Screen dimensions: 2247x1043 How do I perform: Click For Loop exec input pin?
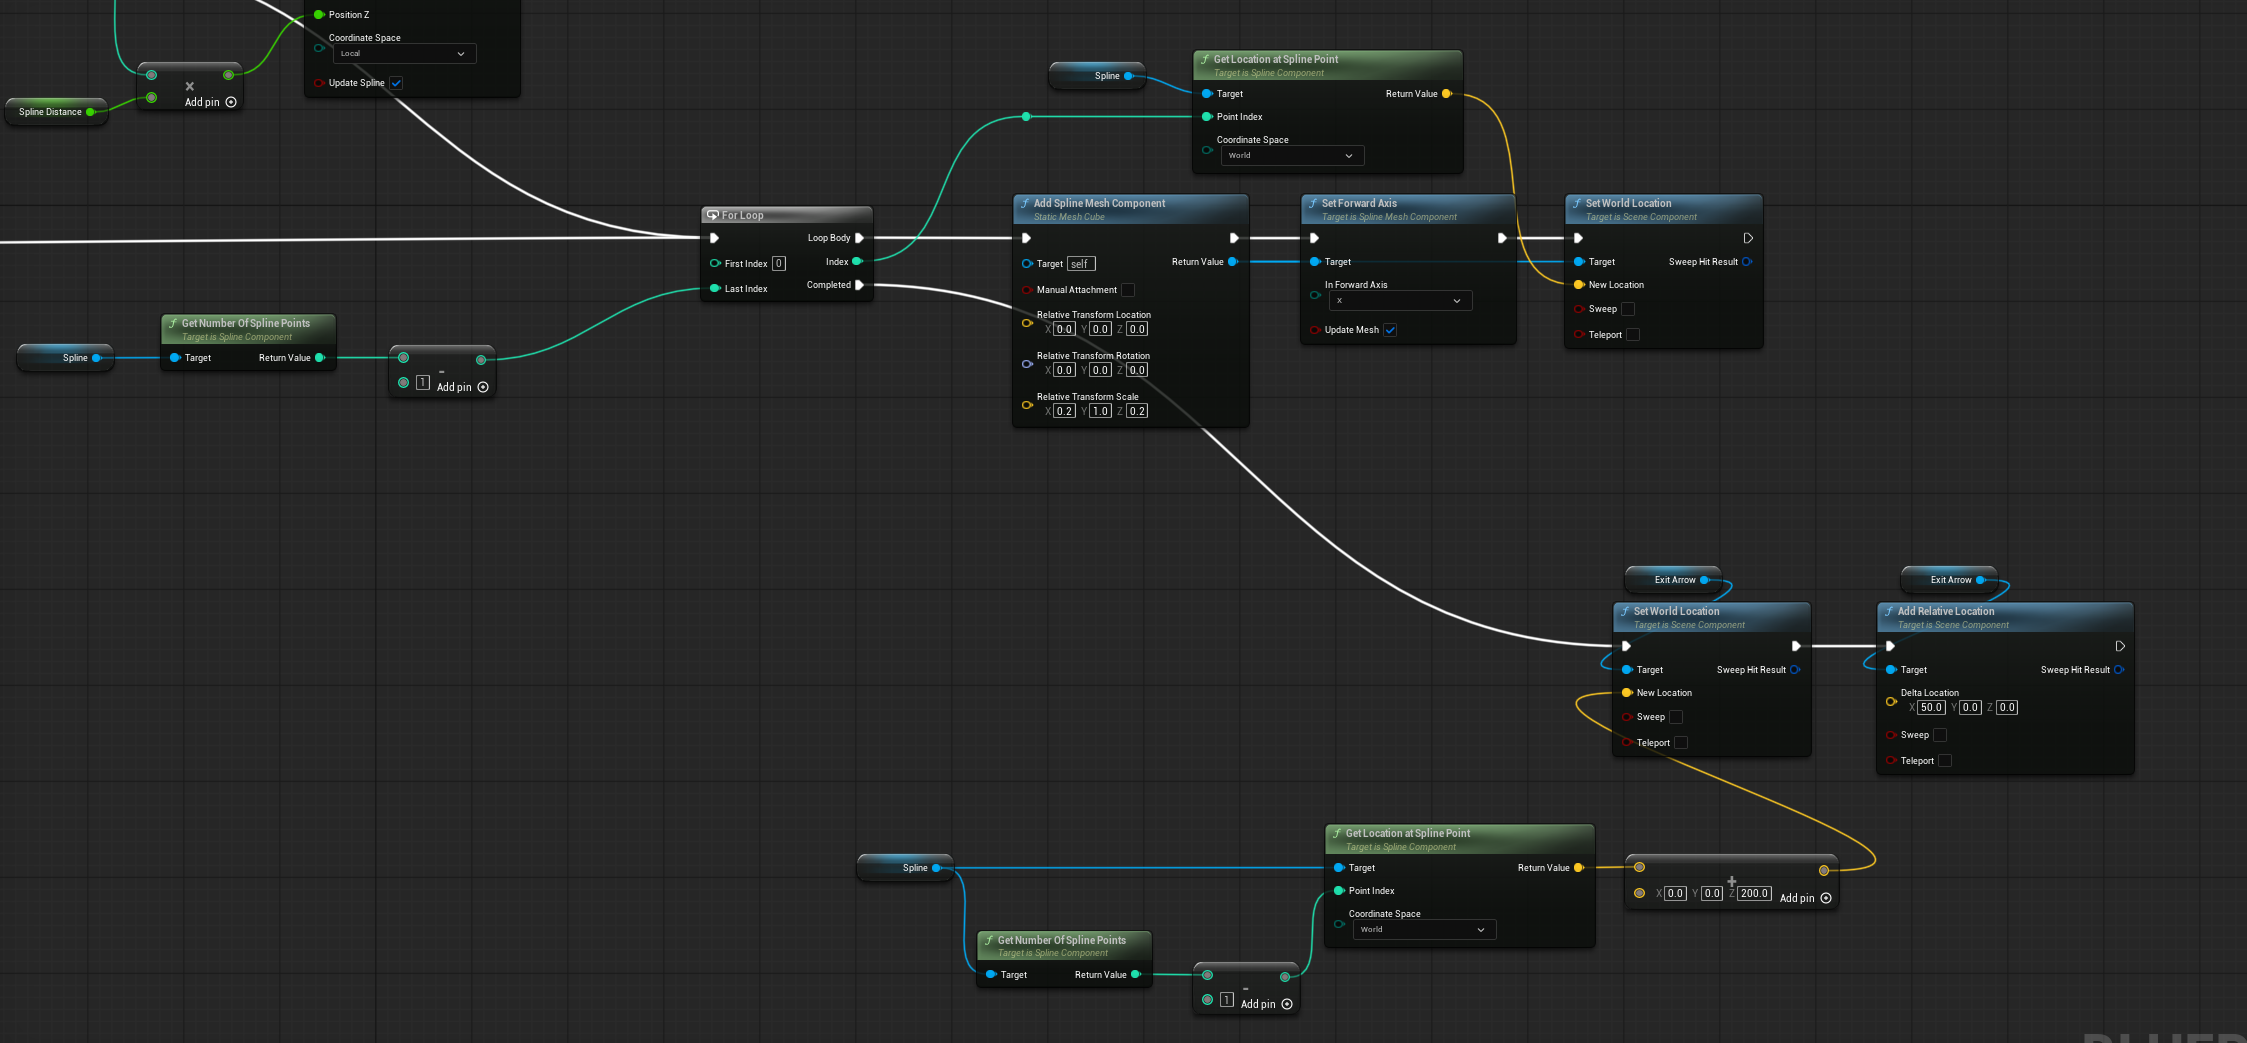714,238
